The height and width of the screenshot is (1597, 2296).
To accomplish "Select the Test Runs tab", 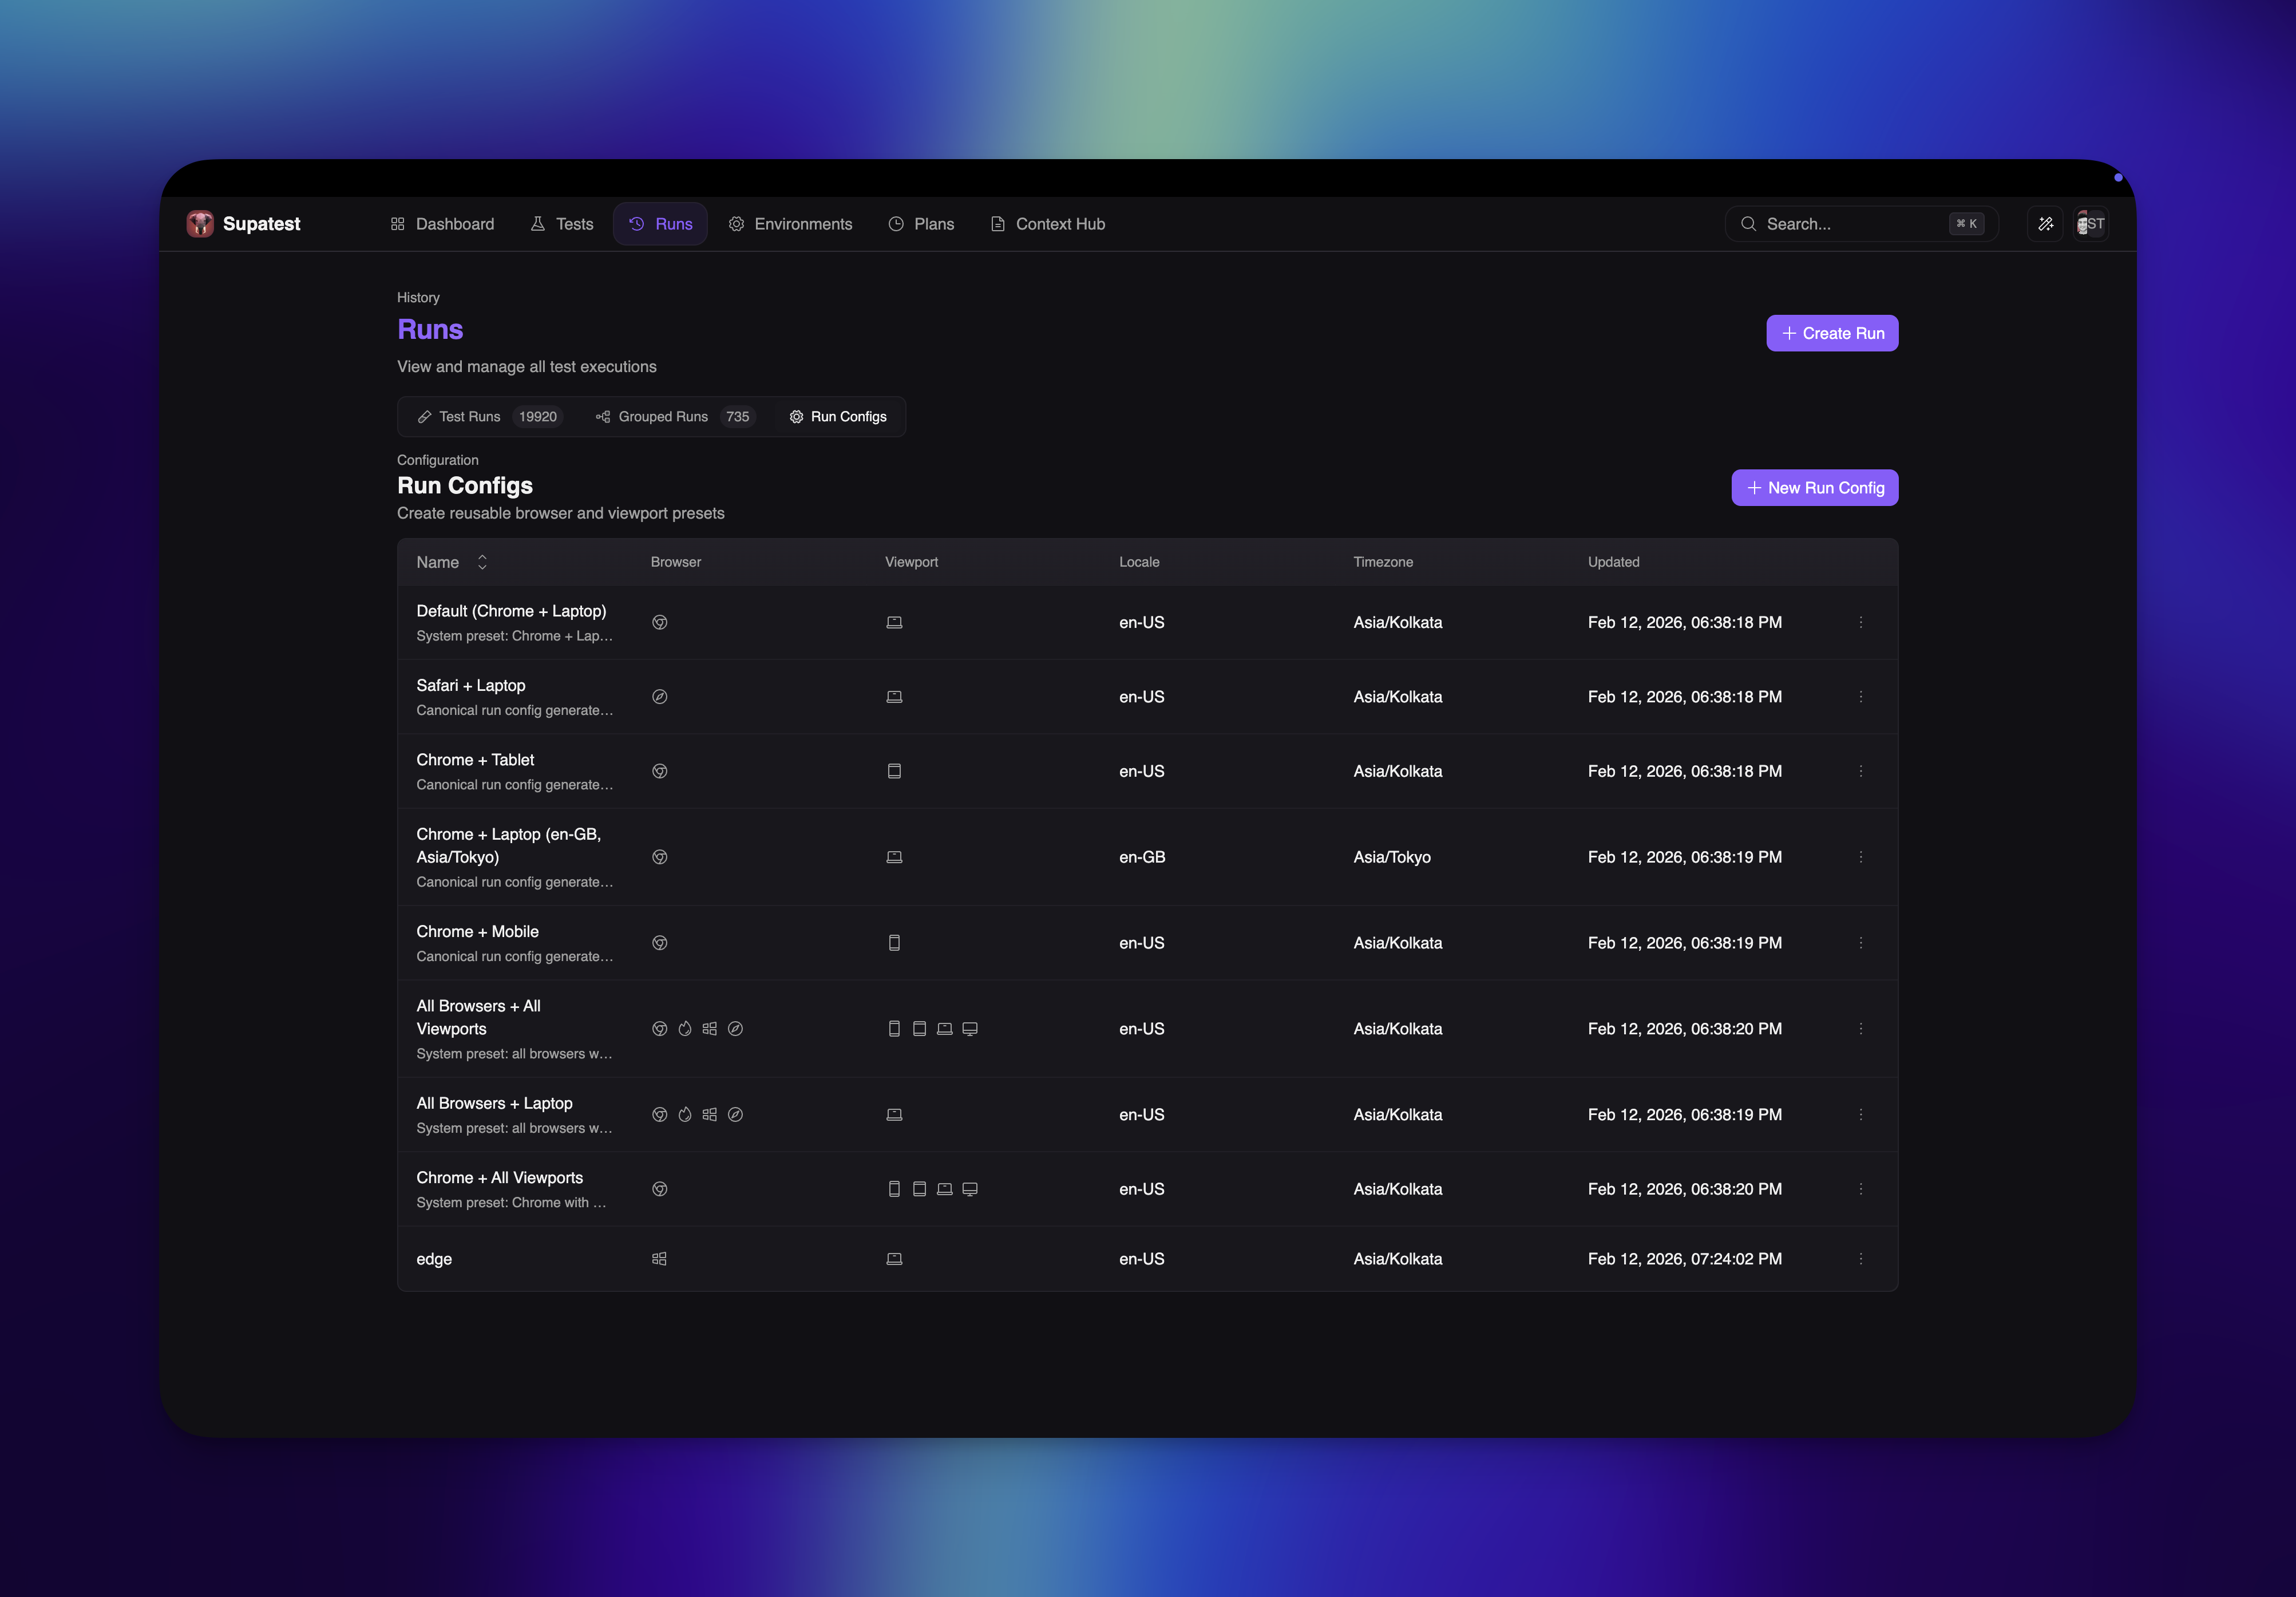I will [470, 417].
